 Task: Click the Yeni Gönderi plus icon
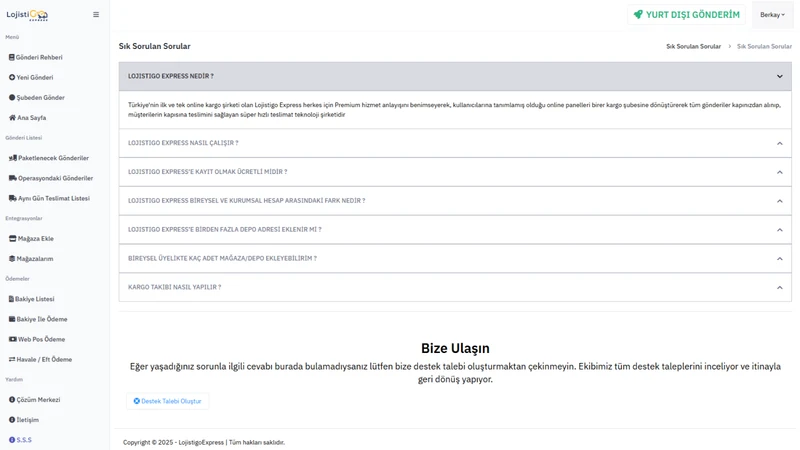point(12,78)
